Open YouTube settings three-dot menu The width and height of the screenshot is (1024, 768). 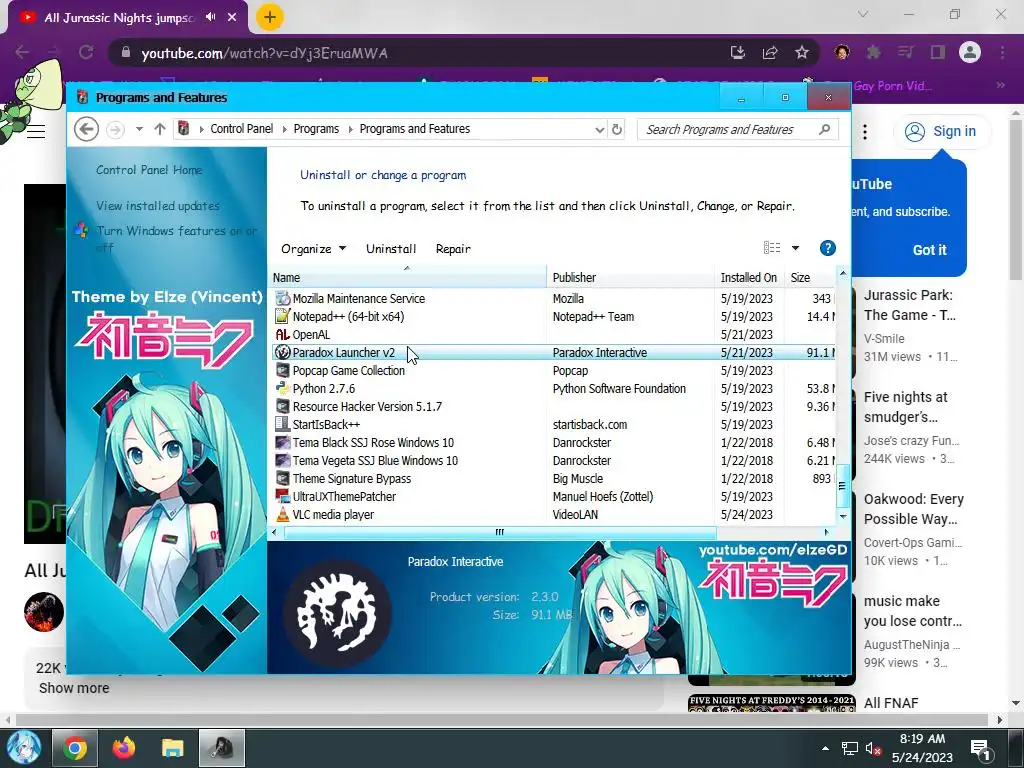865,131
